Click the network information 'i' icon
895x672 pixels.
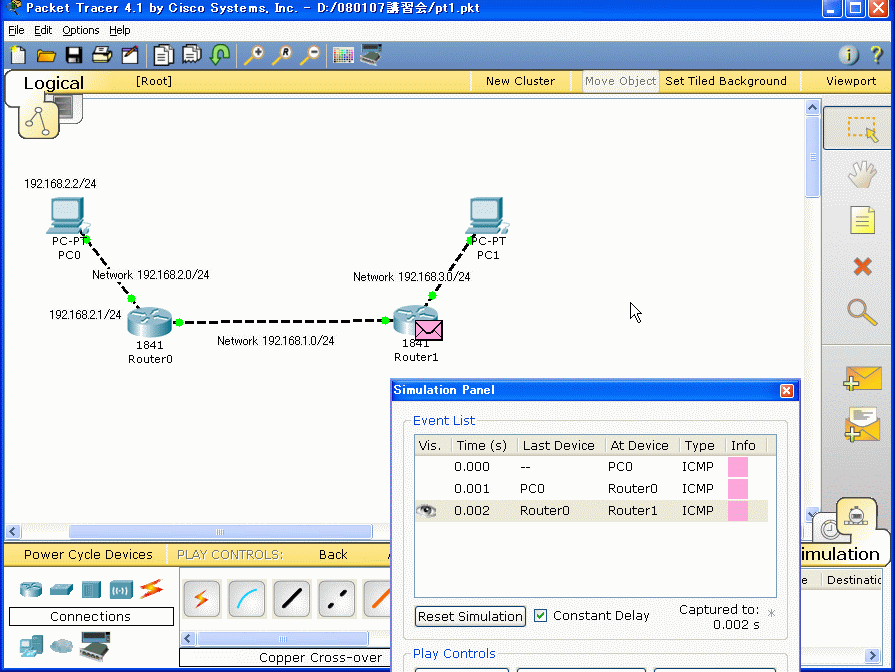[848, 55]
